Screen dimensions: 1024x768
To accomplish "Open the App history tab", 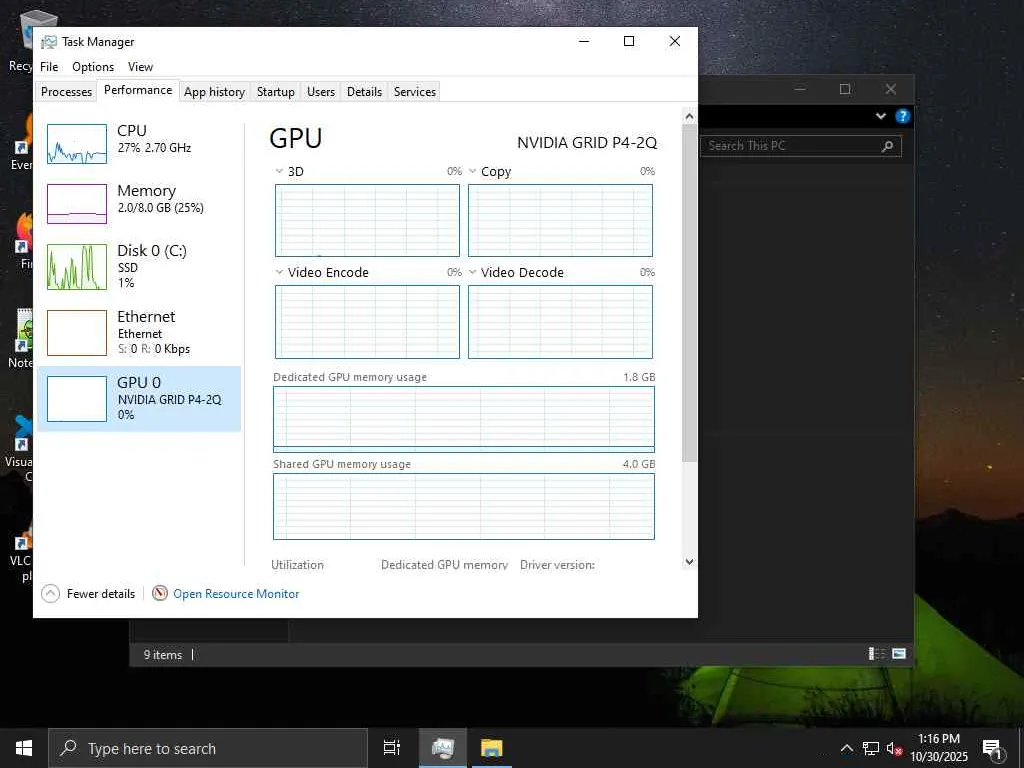I will coord(214,92).
